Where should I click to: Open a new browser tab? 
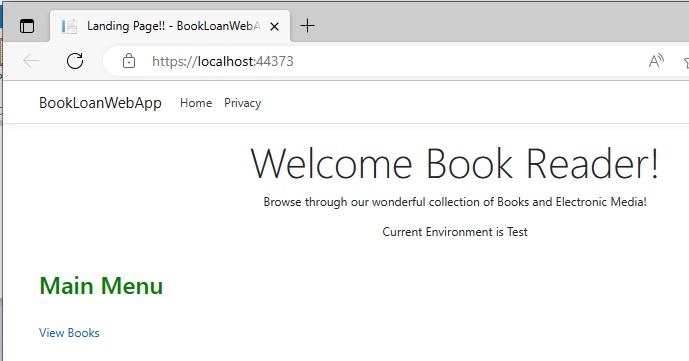pos(307,26)
